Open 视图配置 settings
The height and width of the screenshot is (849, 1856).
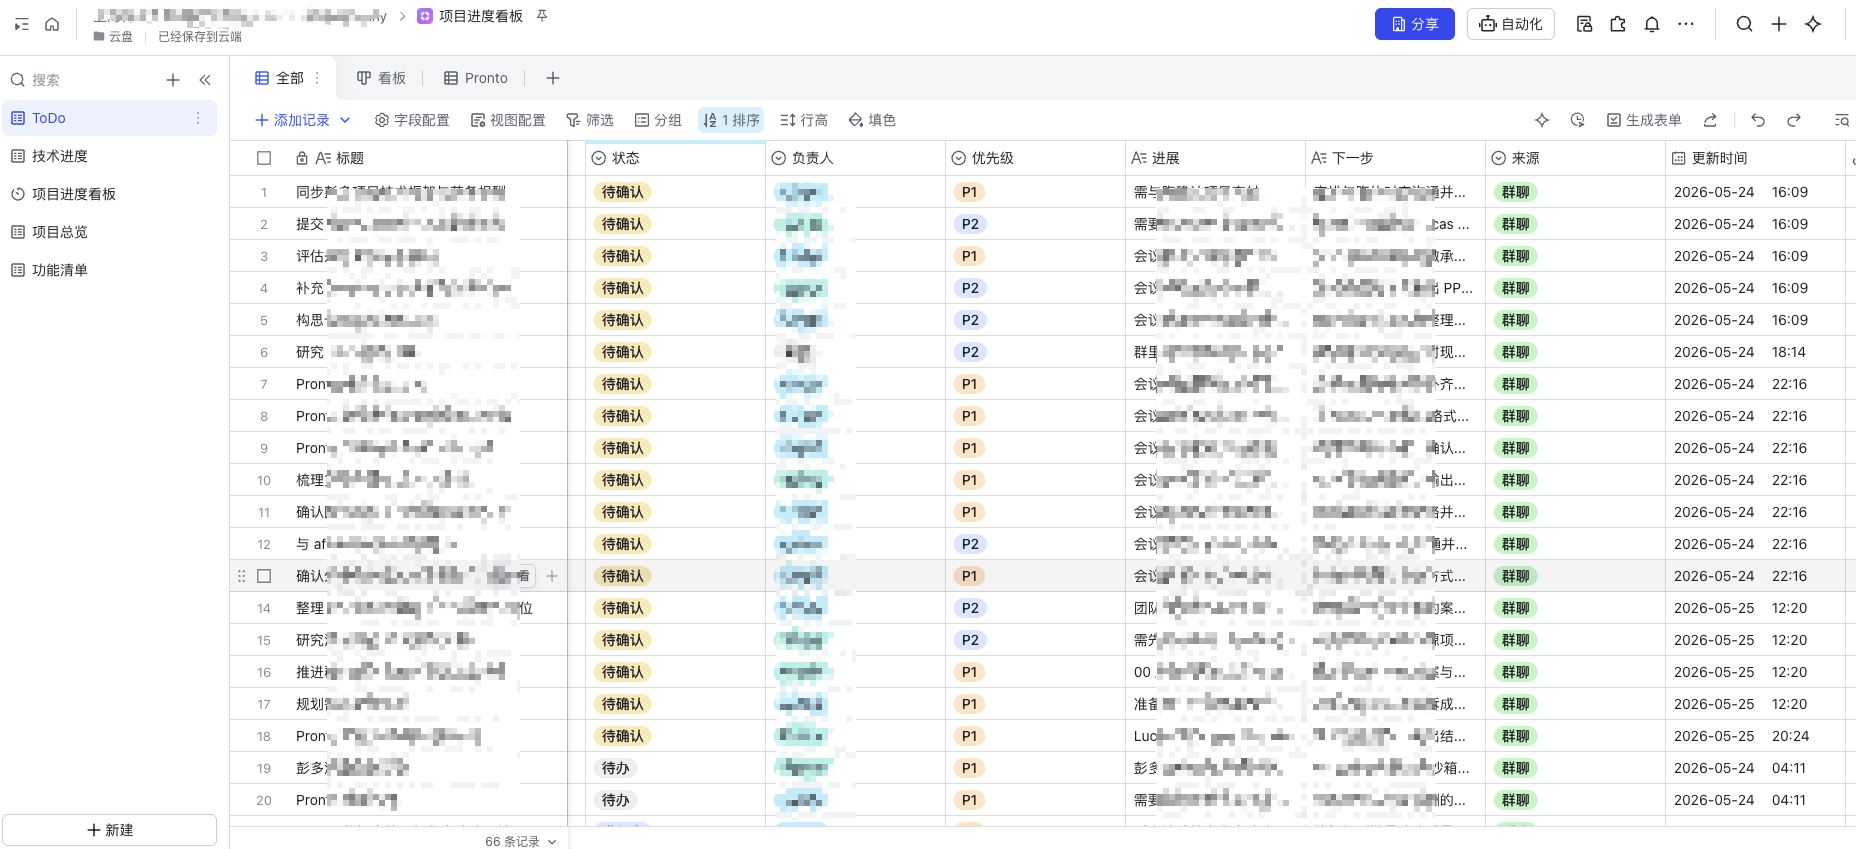click(508, 120)
